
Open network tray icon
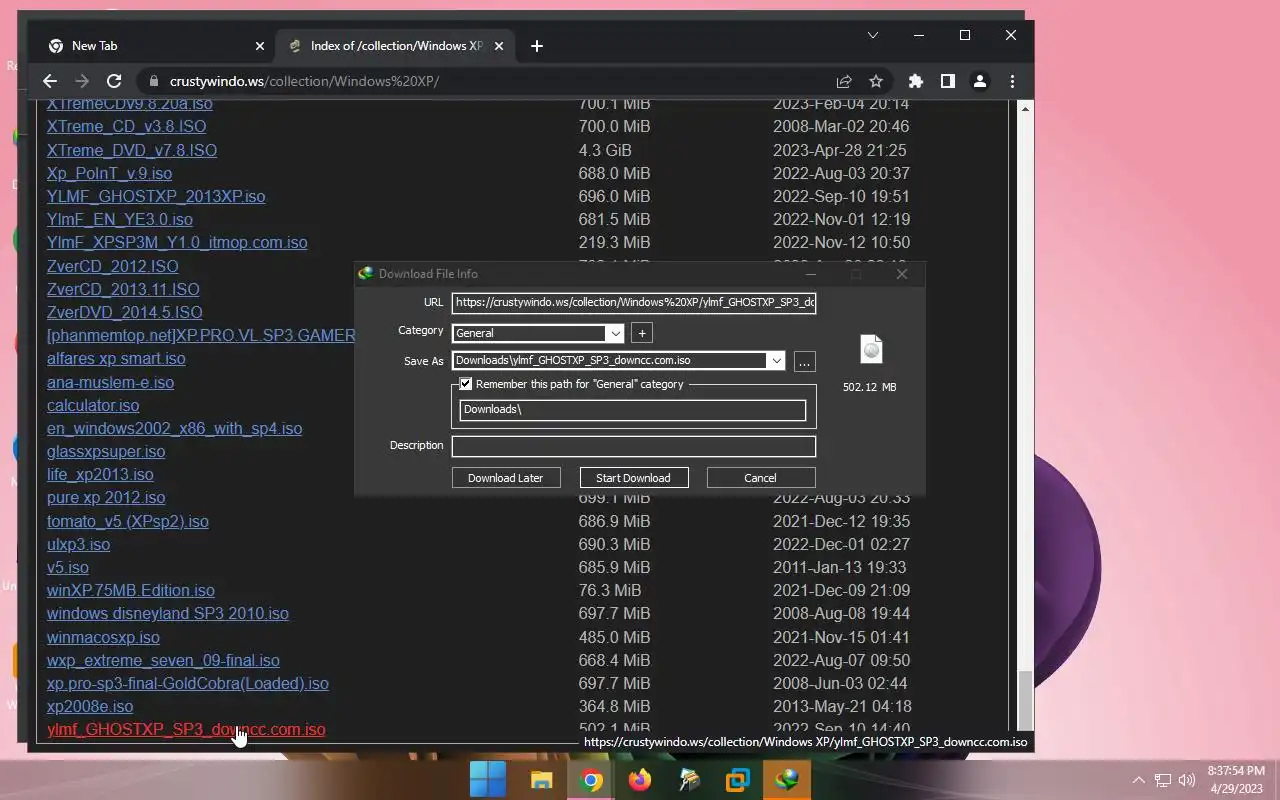tap(1163, 780)
